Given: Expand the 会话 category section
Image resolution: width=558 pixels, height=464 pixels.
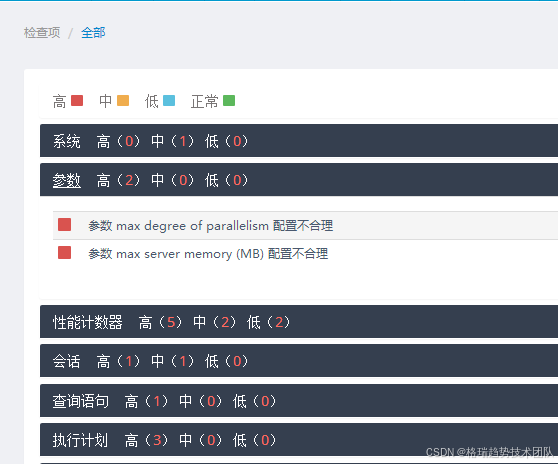Looking at the screenshot, I should [x=299, y=361].
